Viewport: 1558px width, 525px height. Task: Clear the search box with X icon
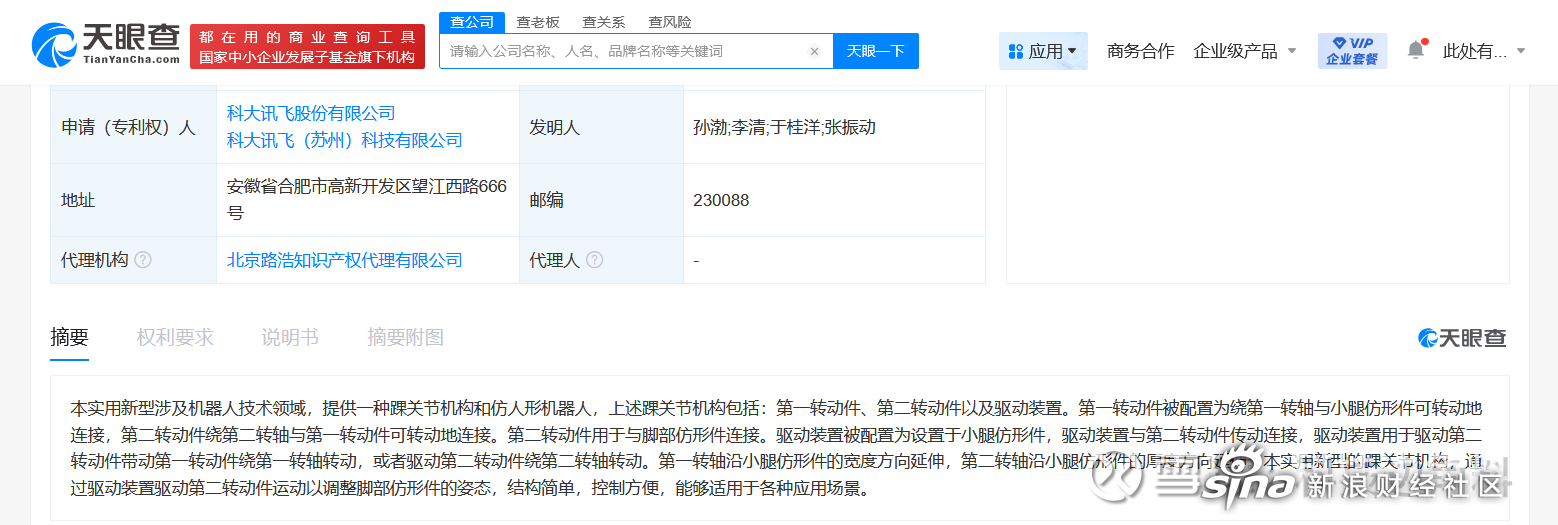pos(814,51)
